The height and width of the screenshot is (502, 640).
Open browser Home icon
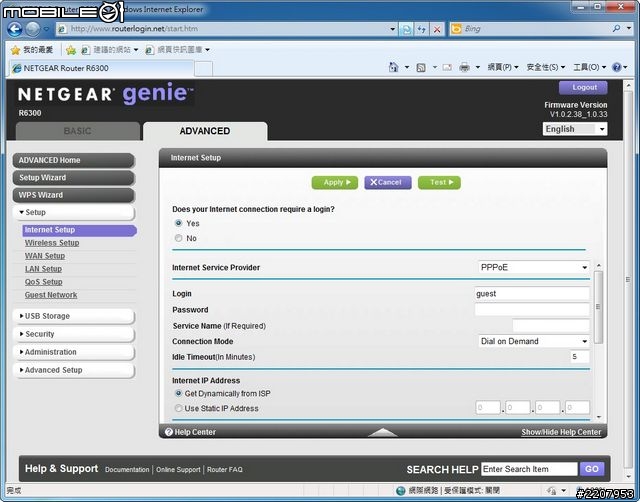tap(393, 67)
